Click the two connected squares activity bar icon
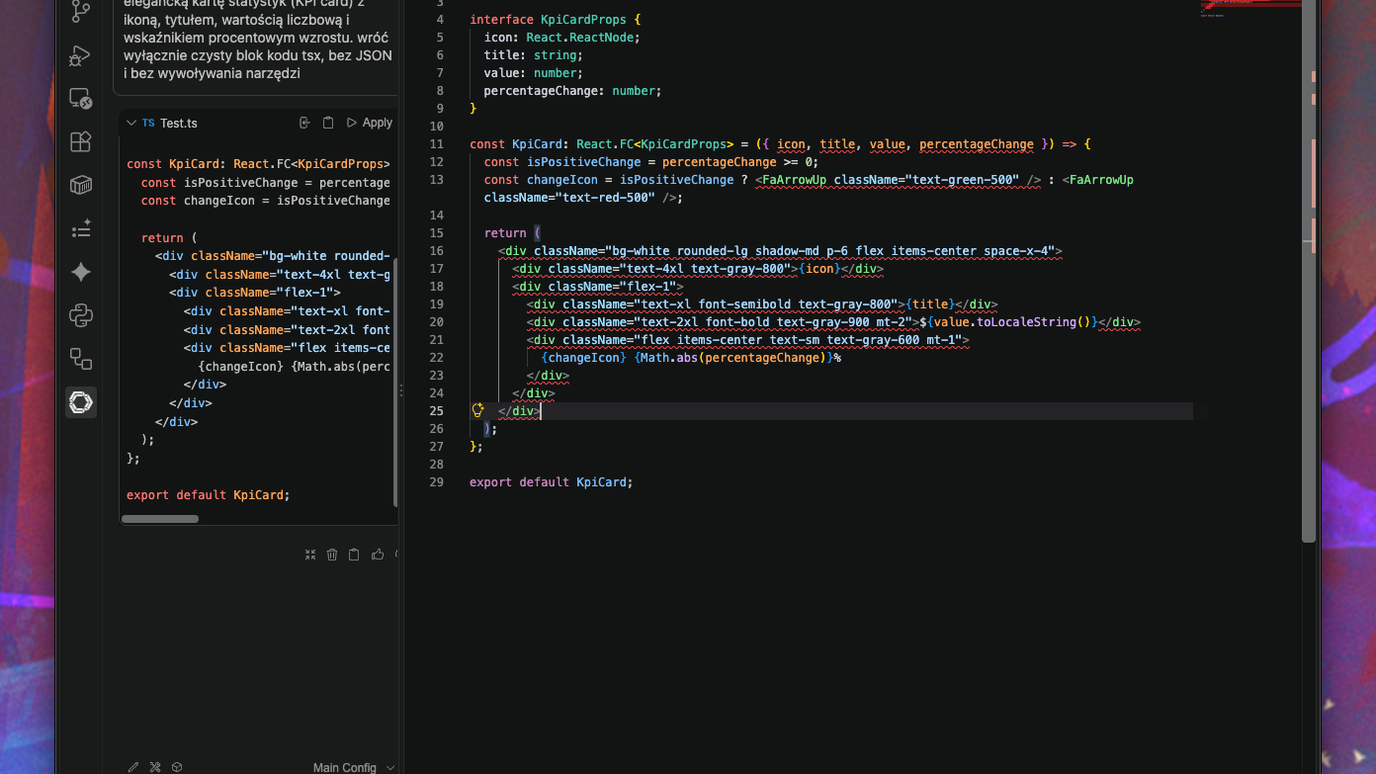1376x774 pixels. click(81, 359)
